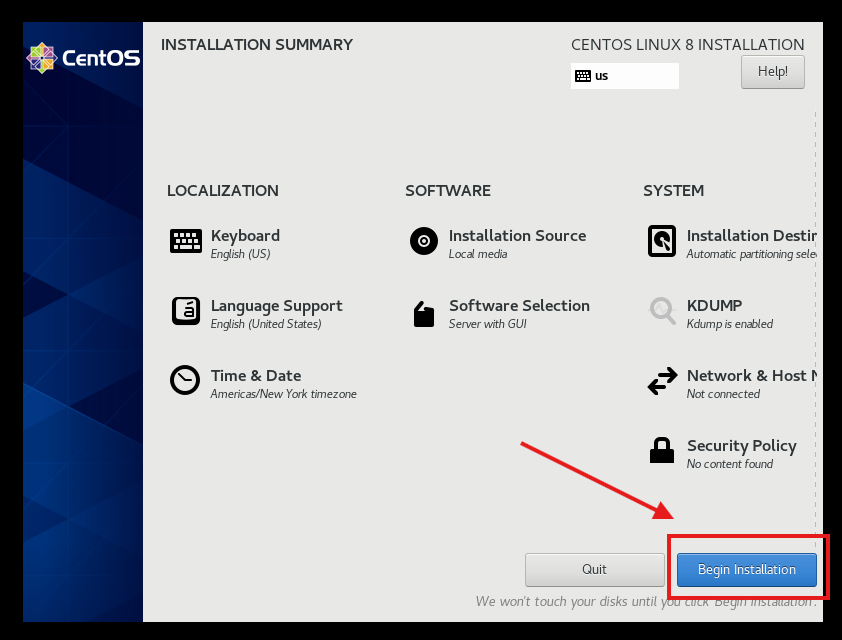Screen dimensions: 842x640
Task: Open Installation Destination hard drive icon
Action: pyautogui.click(x=662, y=241)
